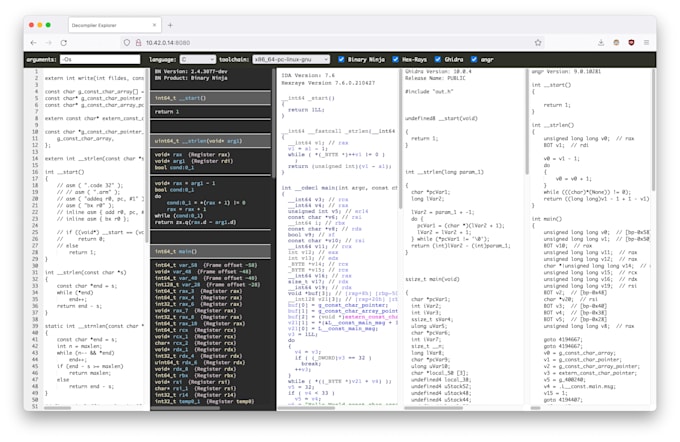Click the Binary Ninja __strlen(void* arg1) header
This screenshot has width=680, height=442.
pyautogui.click(x=210, y=141)
